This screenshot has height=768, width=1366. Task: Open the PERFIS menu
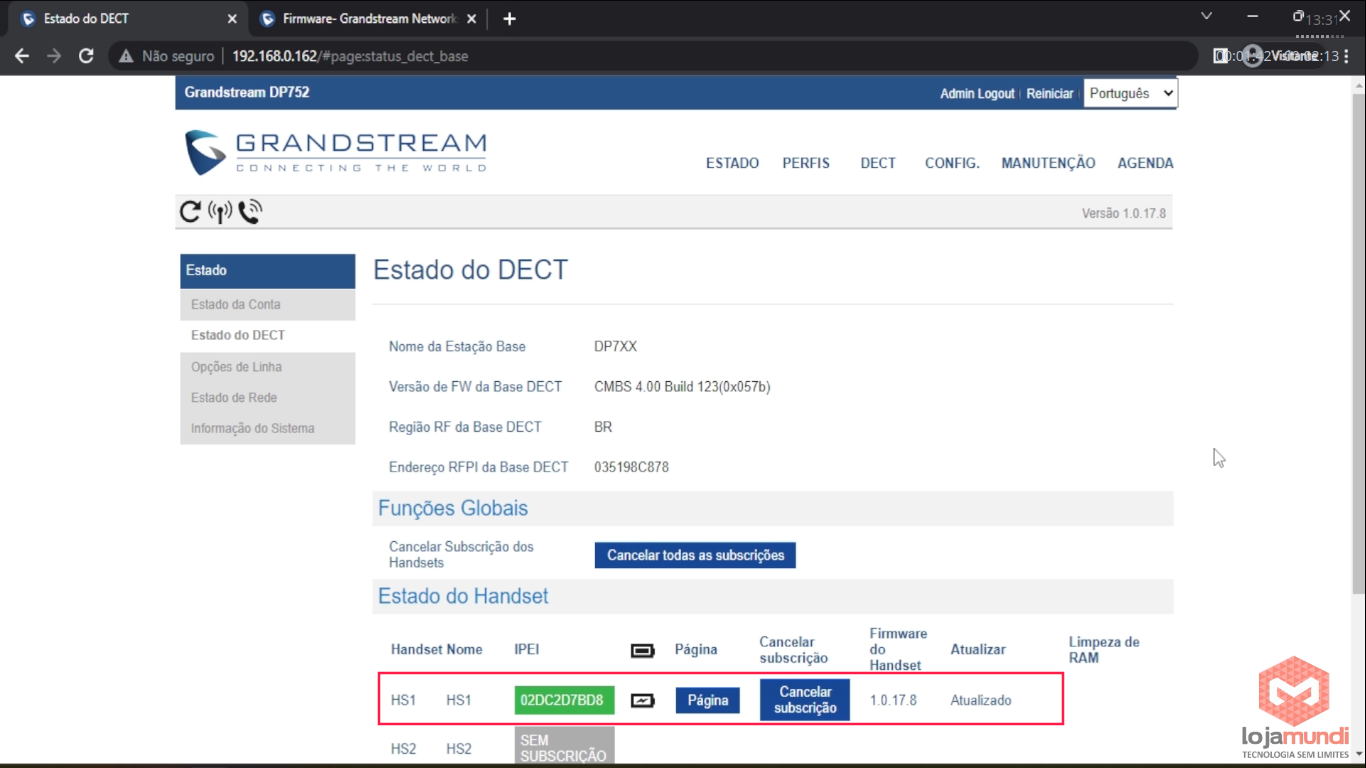[806, 163]
